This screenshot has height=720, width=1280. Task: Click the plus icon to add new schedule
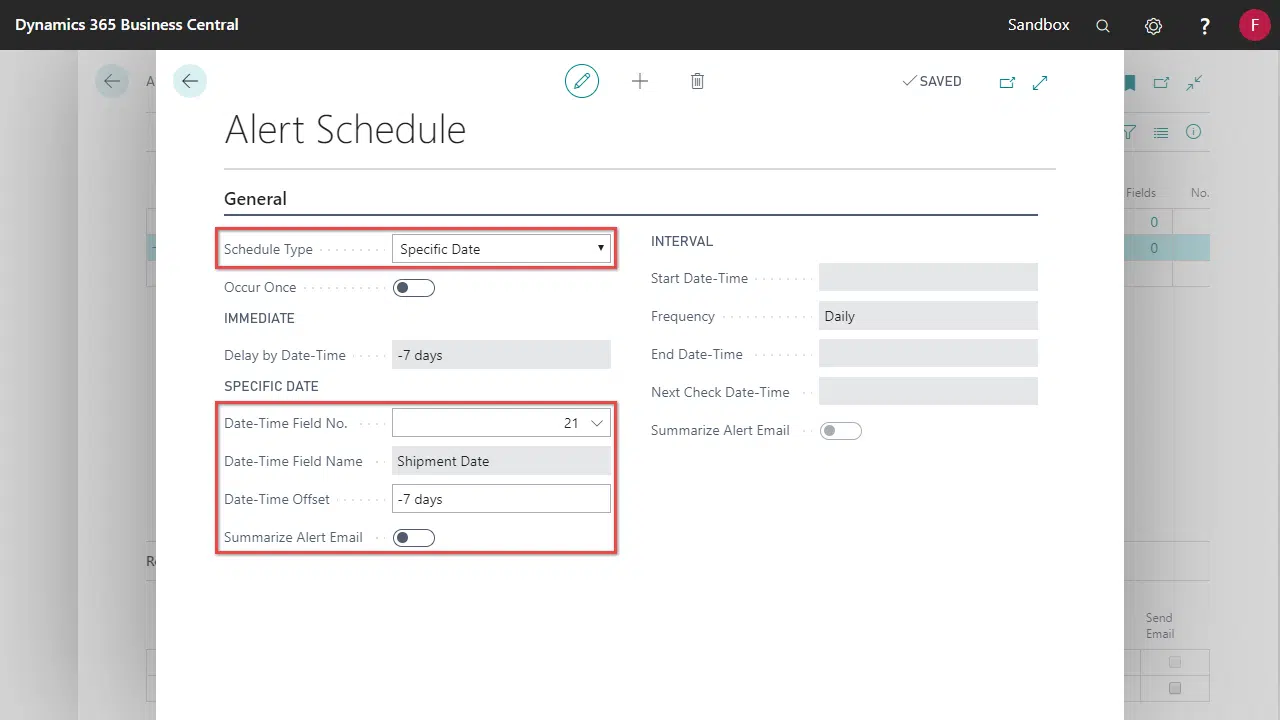click(x=640, y=81)
